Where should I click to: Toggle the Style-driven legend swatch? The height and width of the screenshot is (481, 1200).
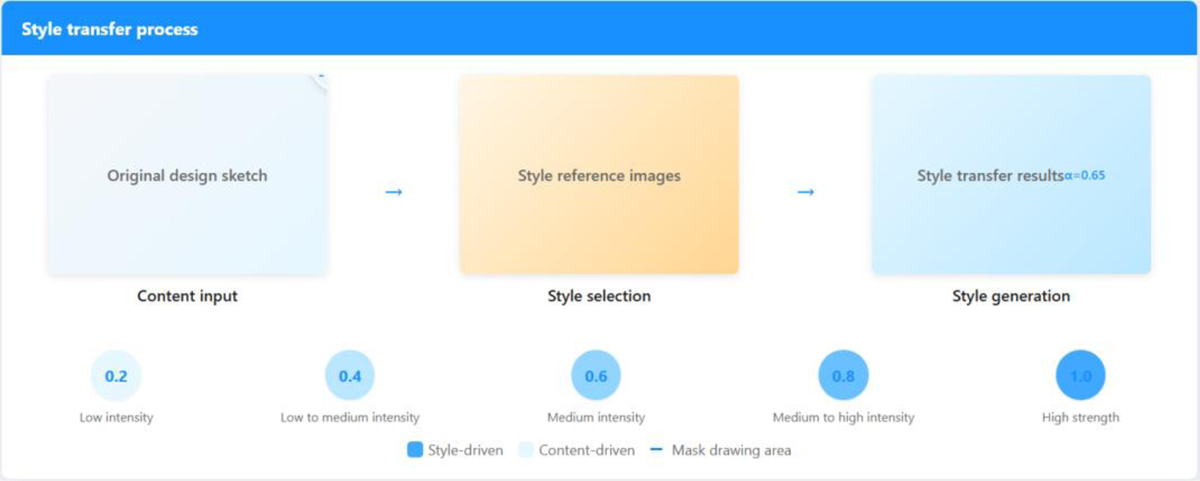click(x=415, y=450)
